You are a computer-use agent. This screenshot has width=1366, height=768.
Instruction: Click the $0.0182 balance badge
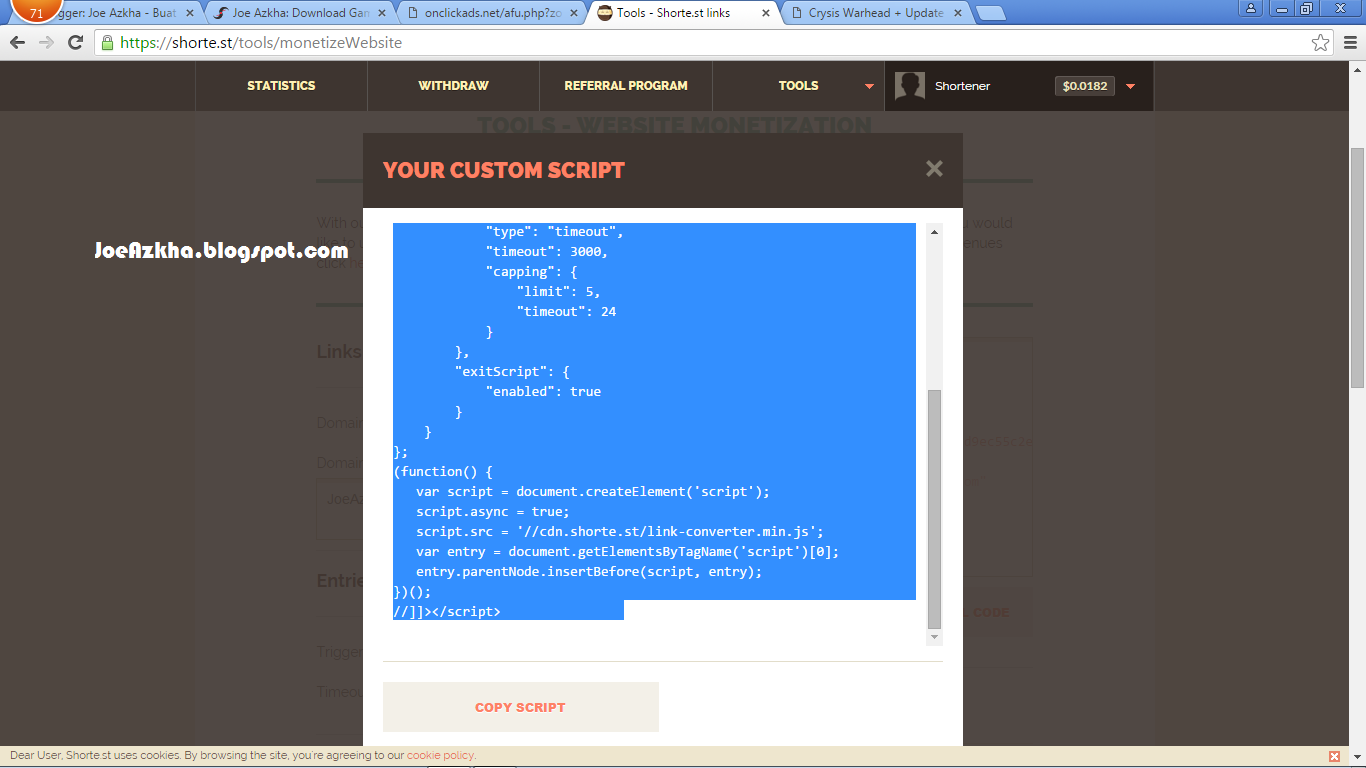1085,86
